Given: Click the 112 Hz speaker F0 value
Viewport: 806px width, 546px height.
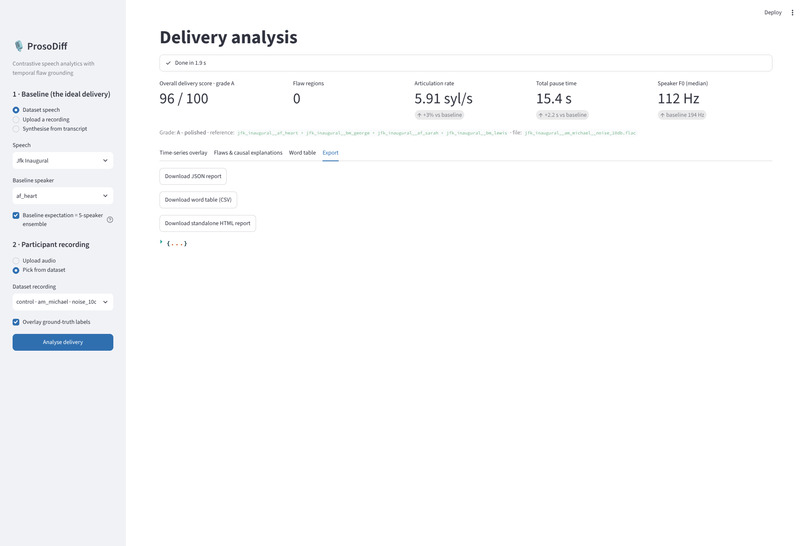Looking at the screenshot, I should [678, 99].
